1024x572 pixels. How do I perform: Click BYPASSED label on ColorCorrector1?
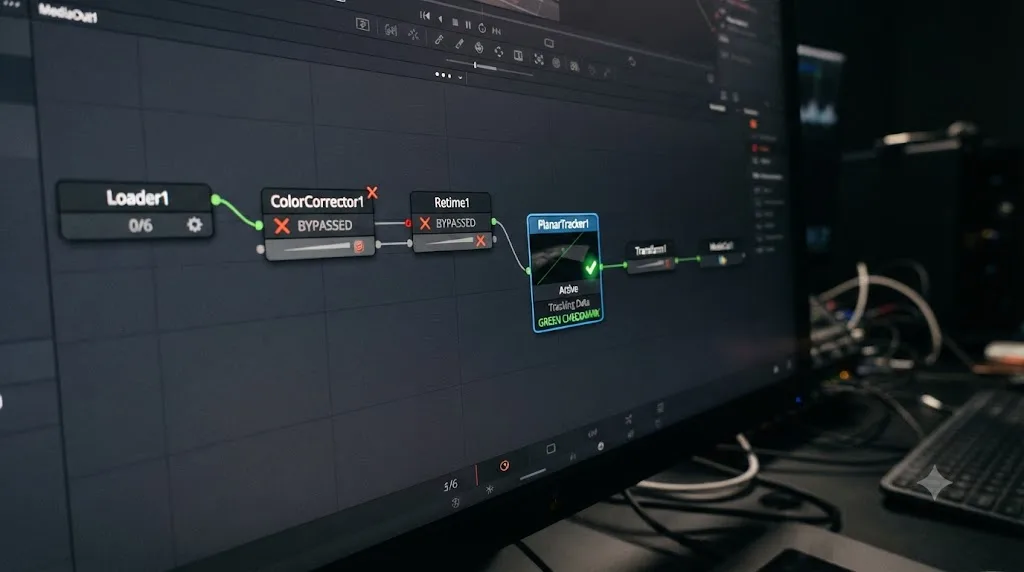[325, 225]
